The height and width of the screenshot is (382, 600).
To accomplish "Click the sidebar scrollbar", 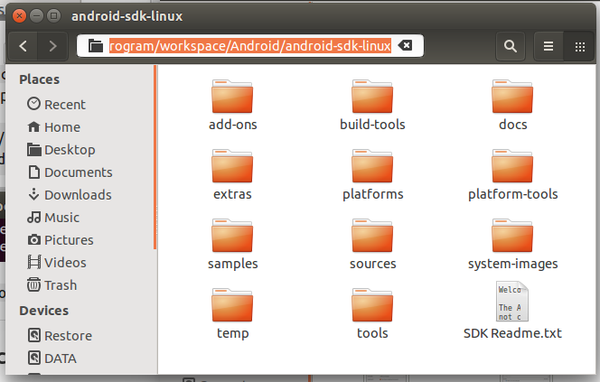I will [x=155, y=157].
